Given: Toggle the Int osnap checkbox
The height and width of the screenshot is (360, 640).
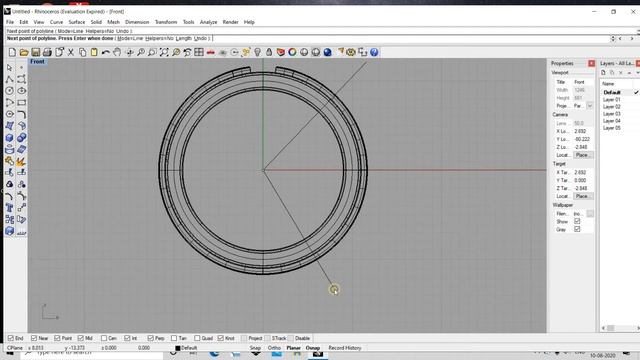Looking at the screenshot, I should 127,338.
